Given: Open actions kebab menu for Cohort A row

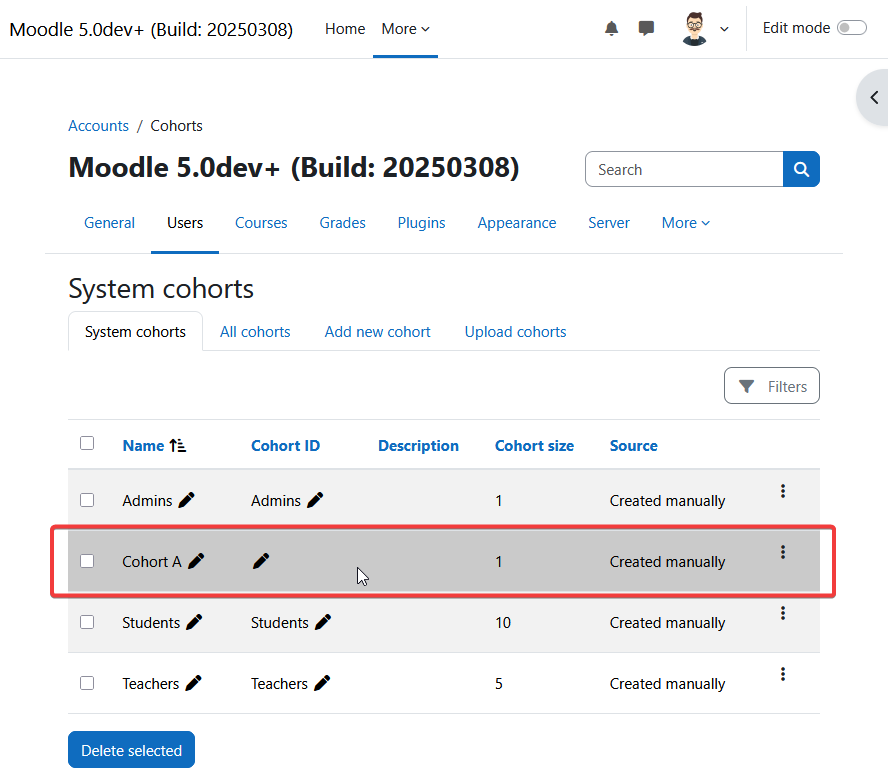Looking at the screenshot, I should (783, 552).
